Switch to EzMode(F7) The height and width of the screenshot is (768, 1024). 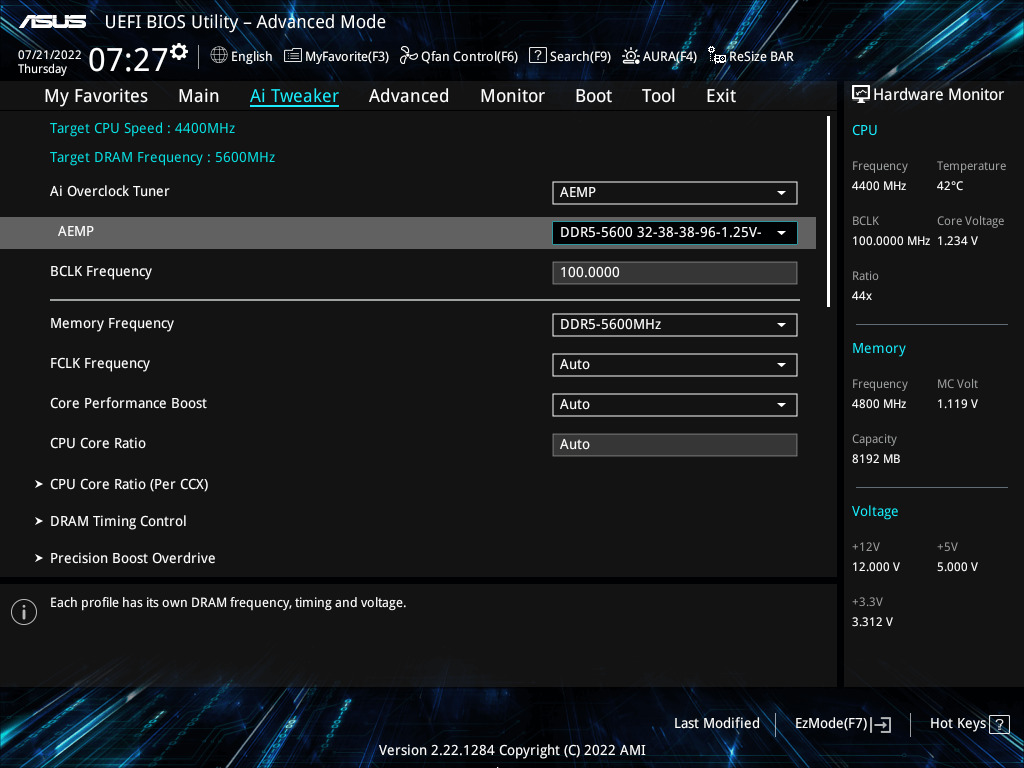coord(843,724)
